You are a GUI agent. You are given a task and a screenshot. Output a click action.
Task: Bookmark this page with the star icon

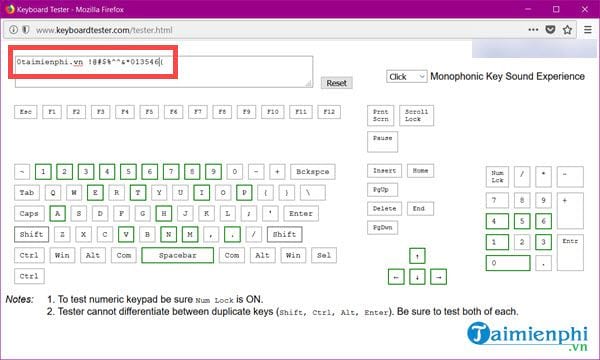(567, 29)
